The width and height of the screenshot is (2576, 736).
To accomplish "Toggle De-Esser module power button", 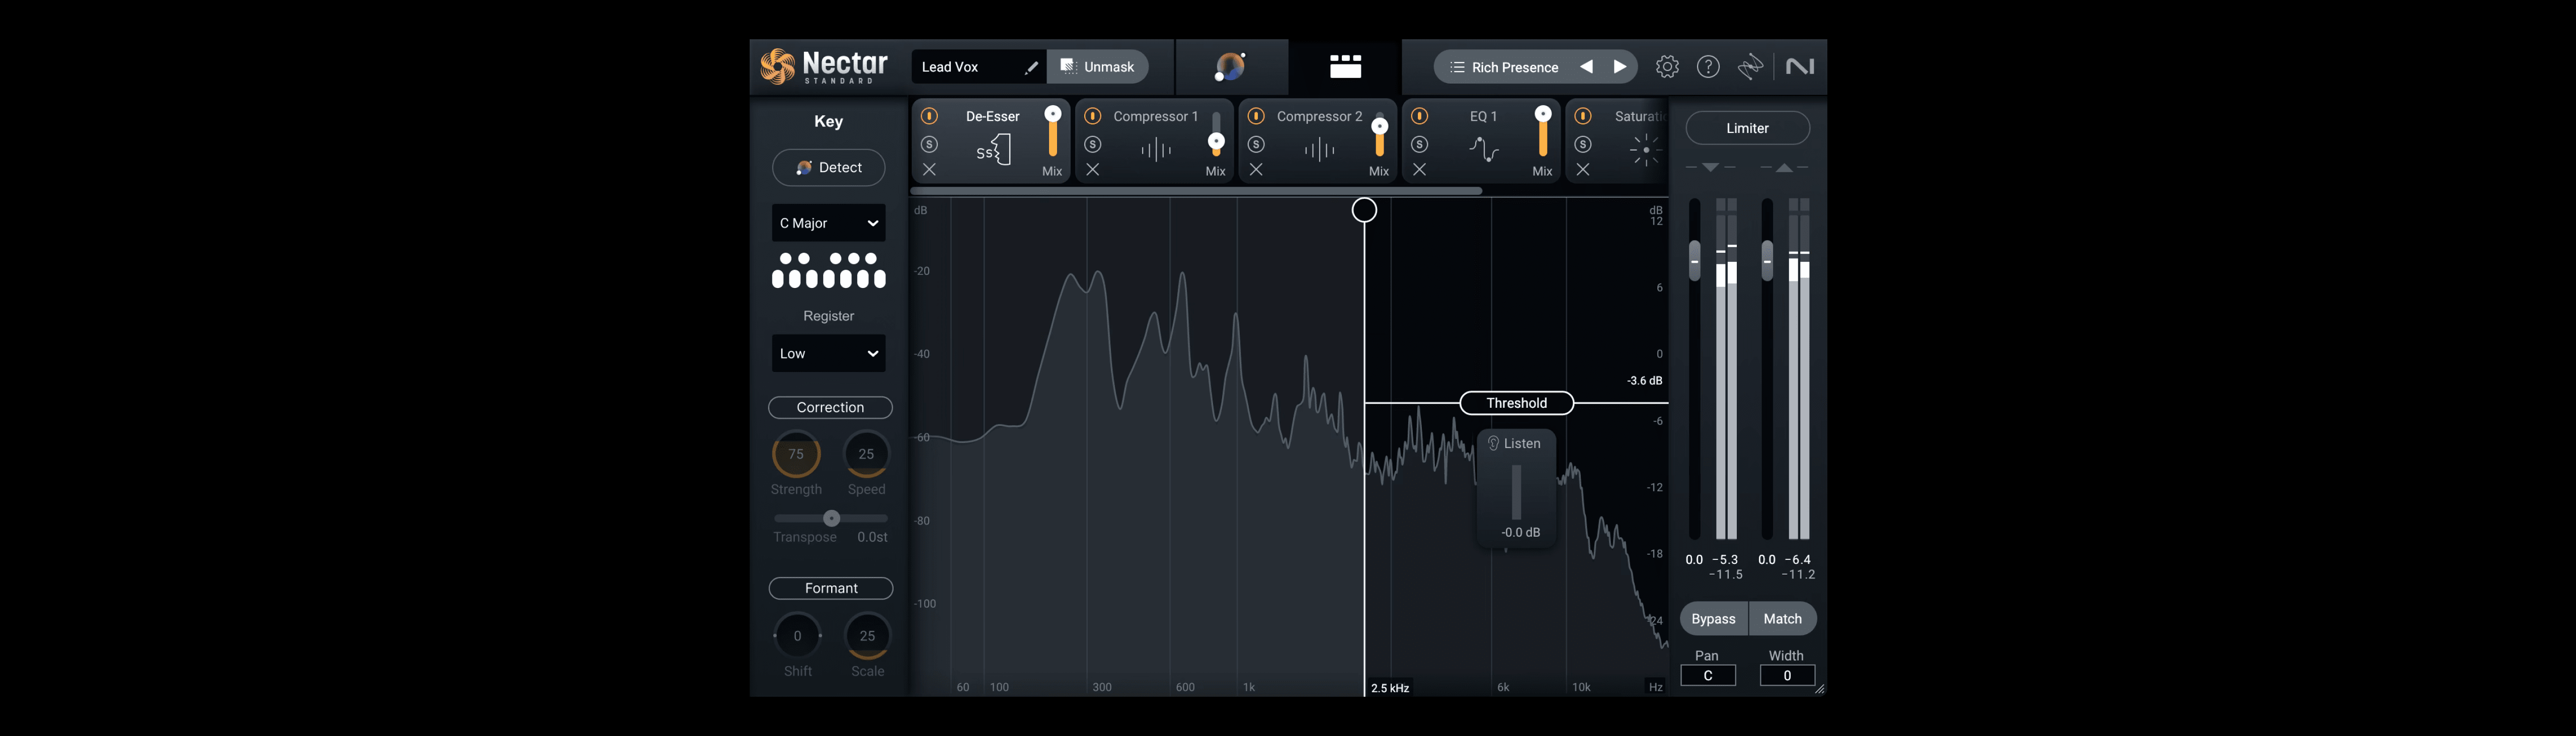I will 929,116.
